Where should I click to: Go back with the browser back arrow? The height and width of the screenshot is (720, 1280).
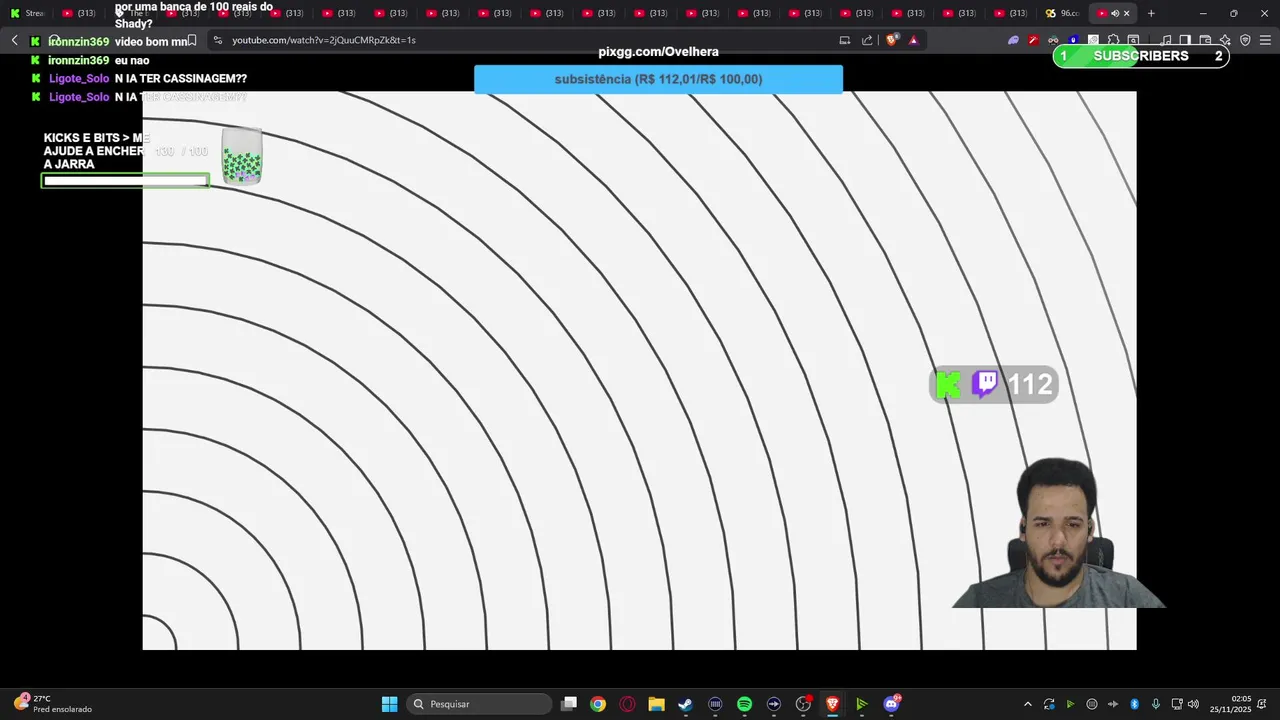[14, 40]
